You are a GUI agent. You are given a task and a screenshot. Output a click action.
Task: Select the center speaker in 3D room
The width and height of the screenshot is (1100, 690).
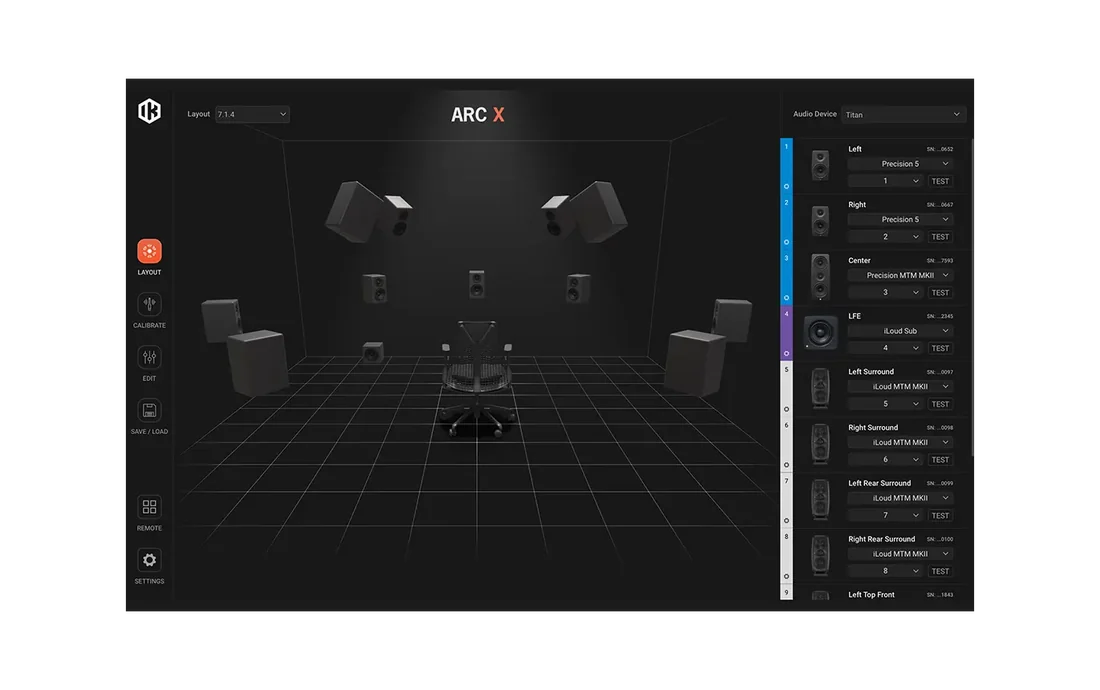[x=476, y=283]
